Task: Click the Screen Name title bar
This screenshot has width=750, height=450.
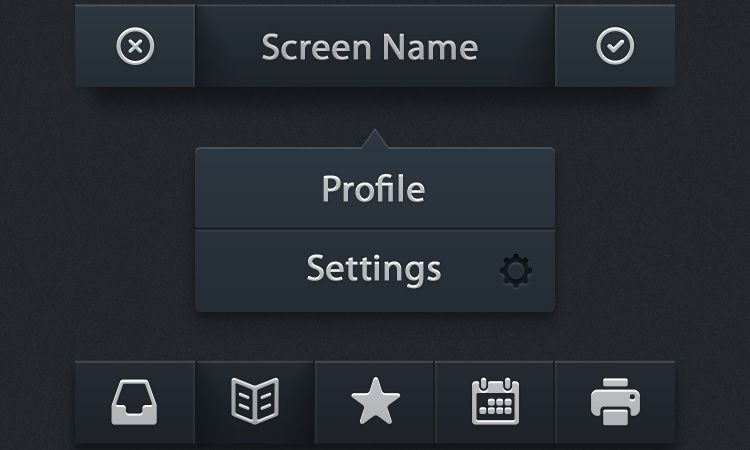Action: pyautogui.click(x=375, y=46)
